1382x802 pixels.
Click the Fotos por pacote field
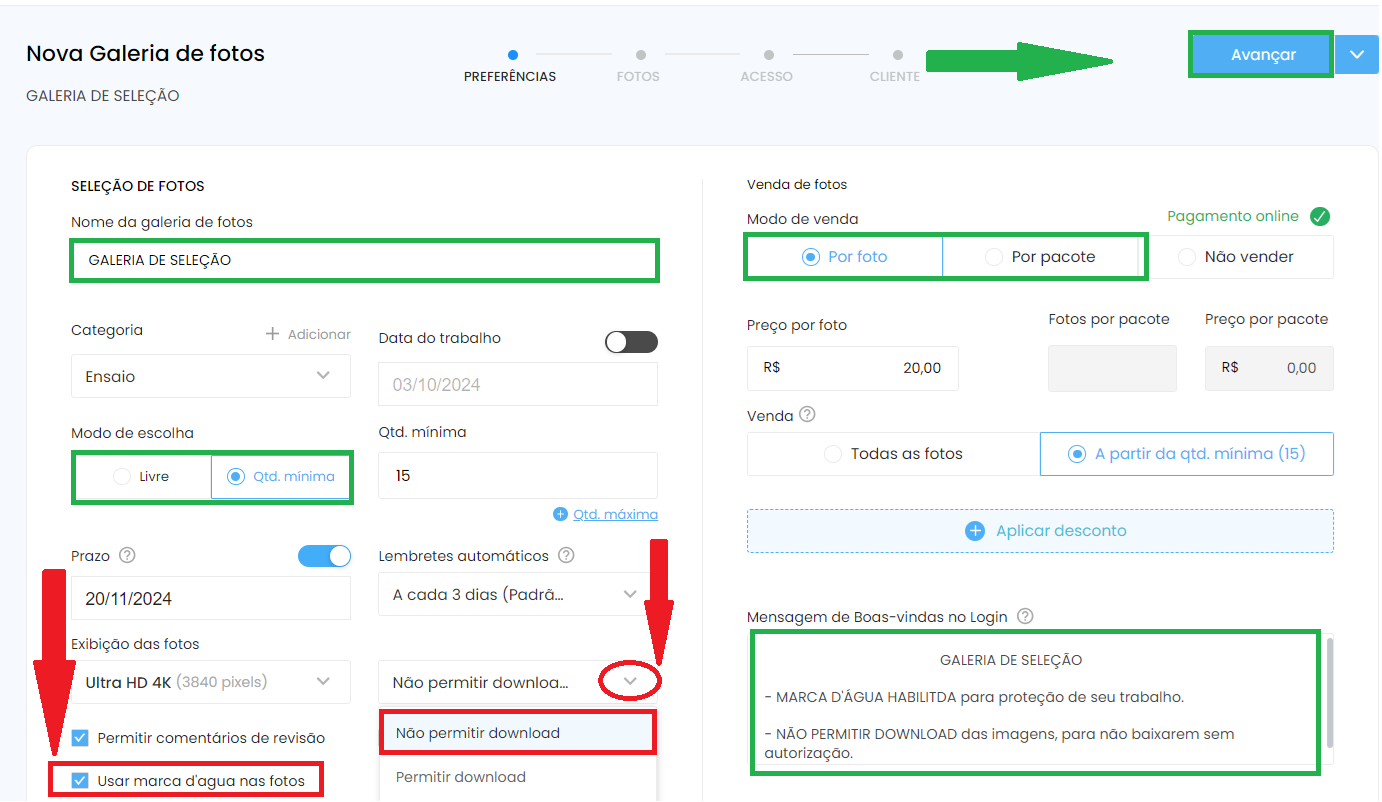click(x=1112, y=368)
